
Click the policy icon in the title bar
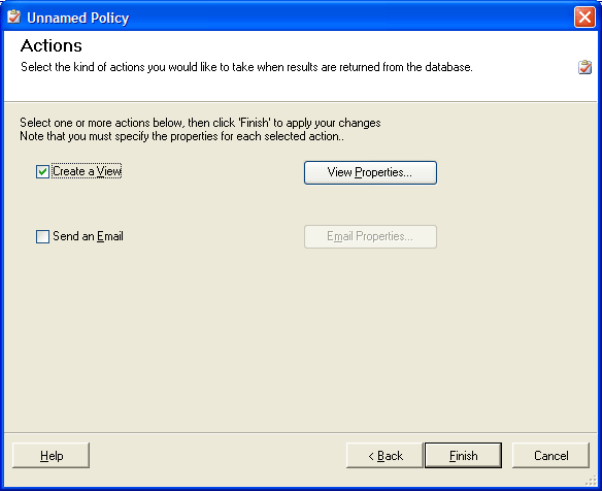tap(14, 17)
